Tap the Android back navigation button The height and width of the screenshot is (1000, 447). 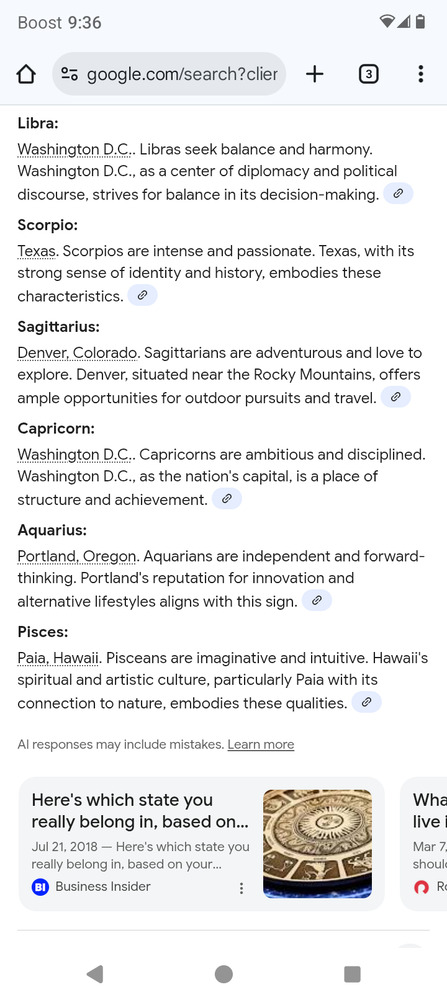[x=94, y=974]
